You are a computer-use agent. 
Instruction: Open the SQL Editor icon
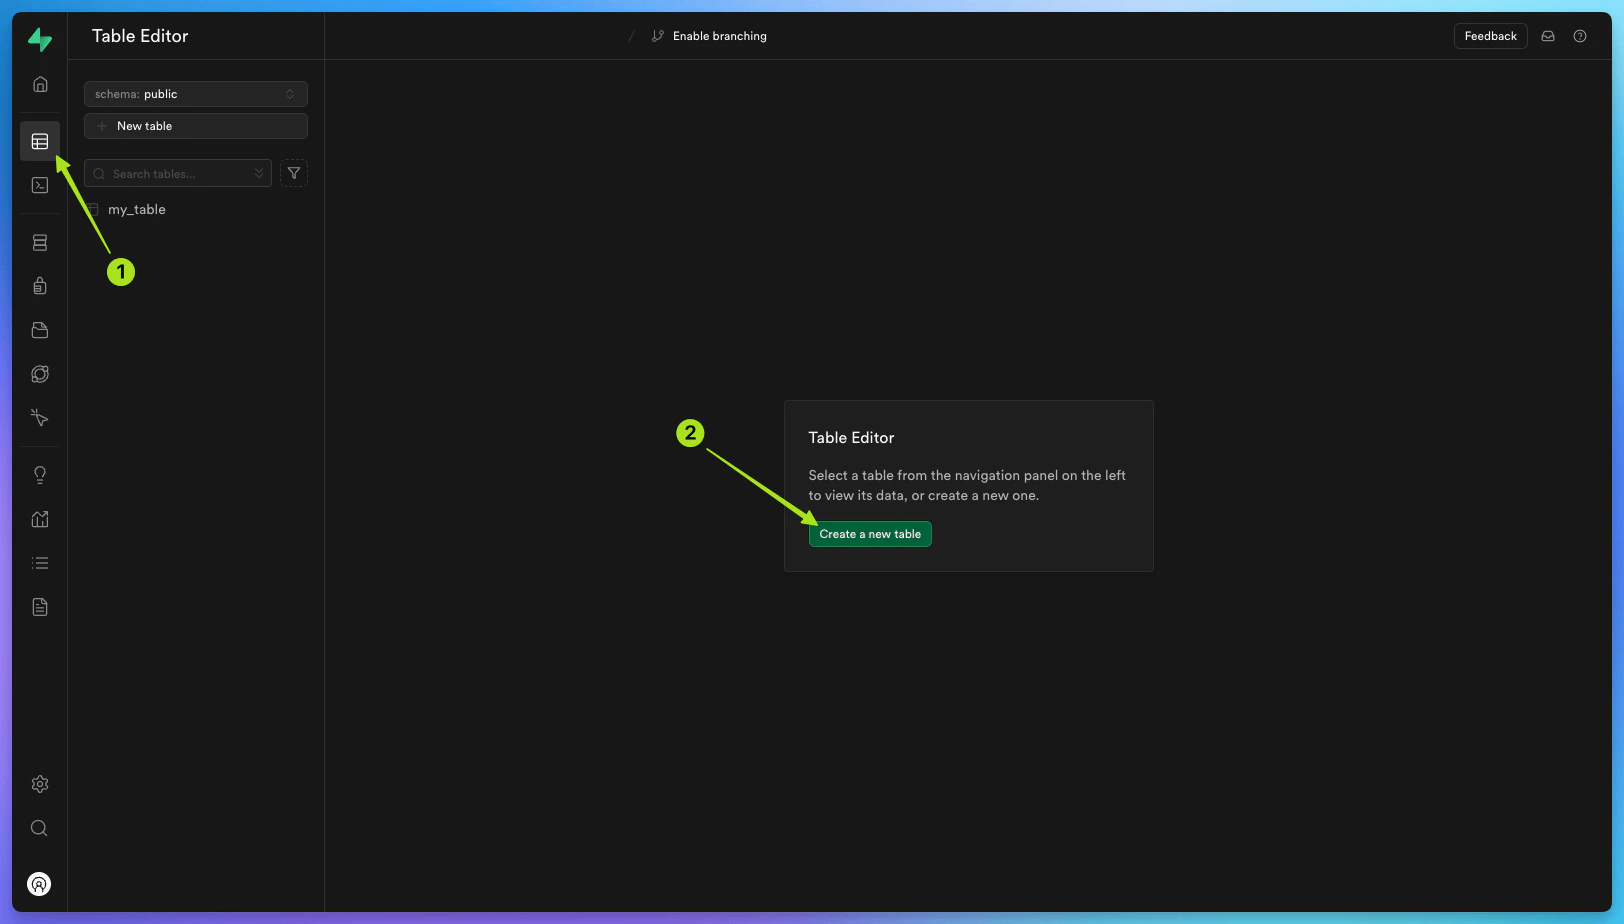tap(40, 185)
